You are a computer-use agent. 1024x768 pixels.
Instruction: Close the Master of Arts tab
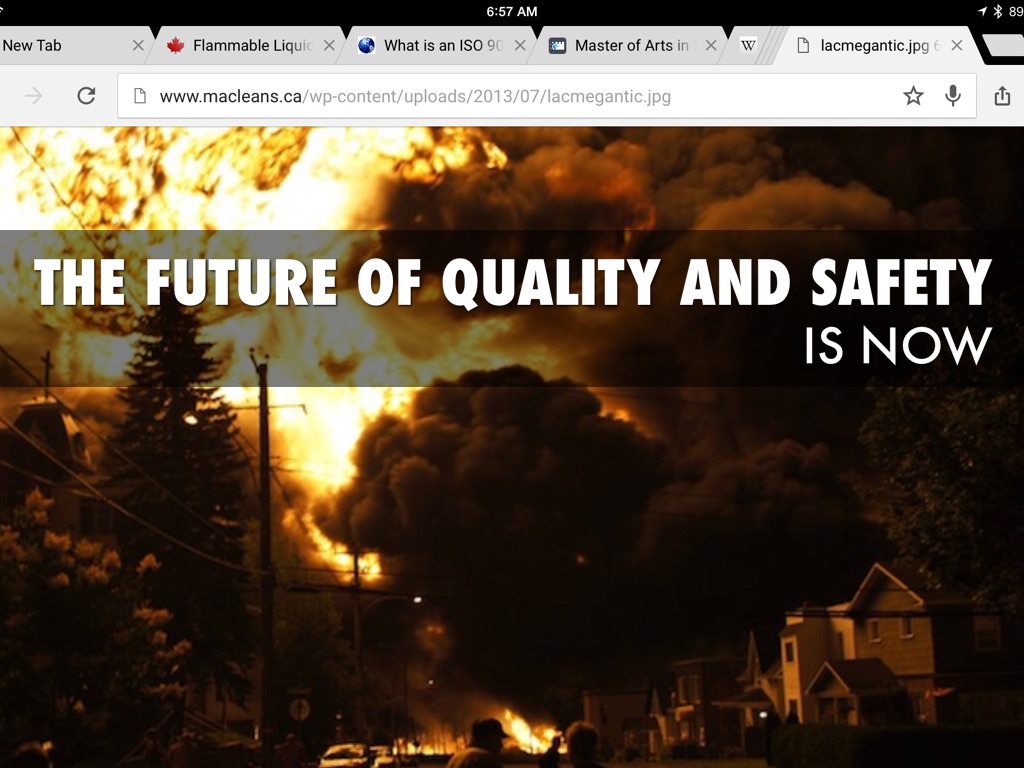click(x=711, y=45)
